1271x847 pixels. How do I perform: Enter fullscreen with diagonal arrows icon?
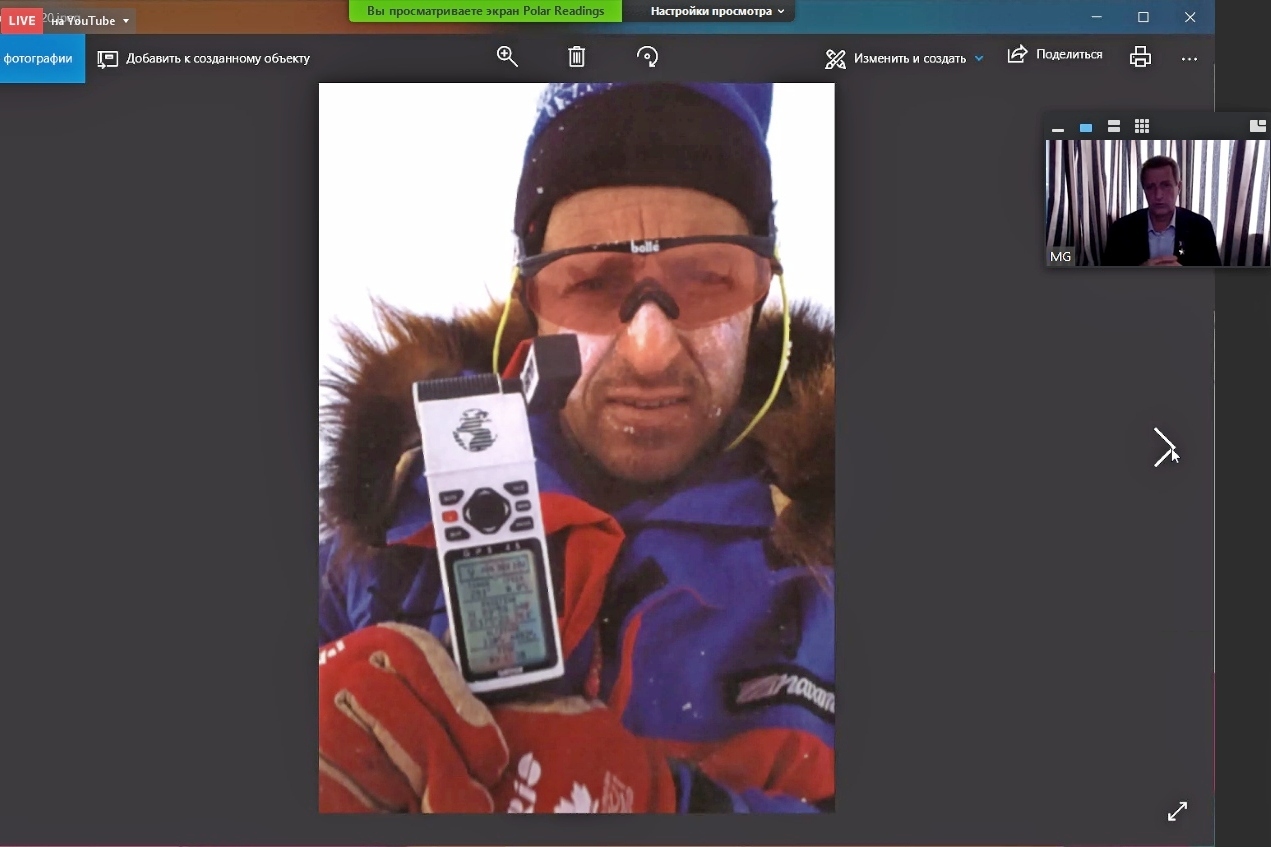point(1177,811)
